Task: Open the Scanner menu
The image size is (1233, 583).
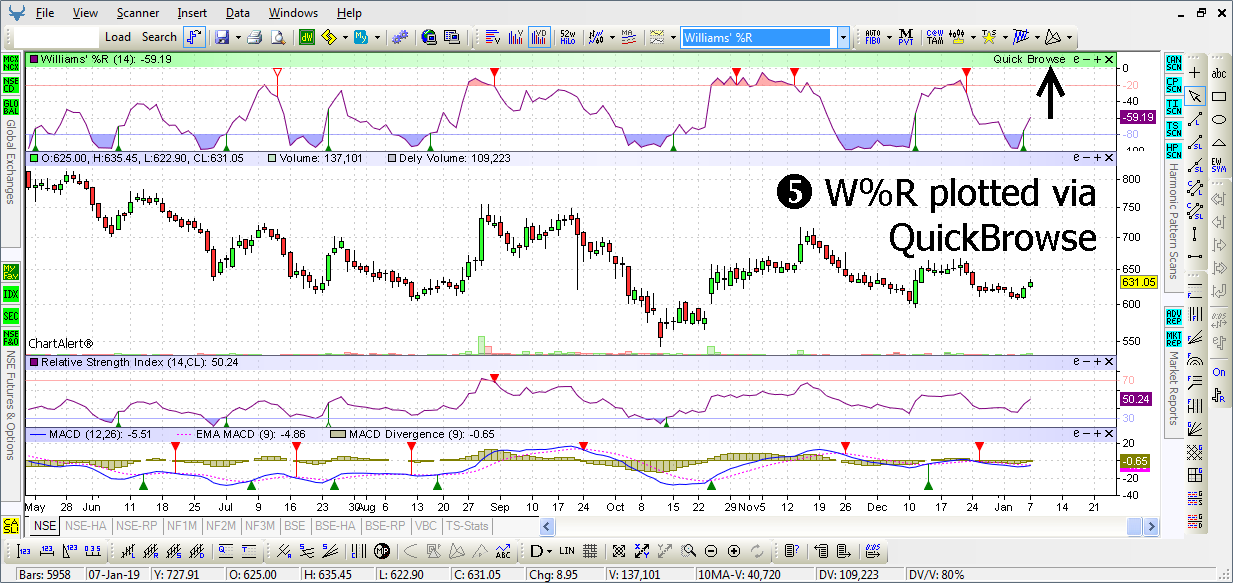Action: (137, 13)
